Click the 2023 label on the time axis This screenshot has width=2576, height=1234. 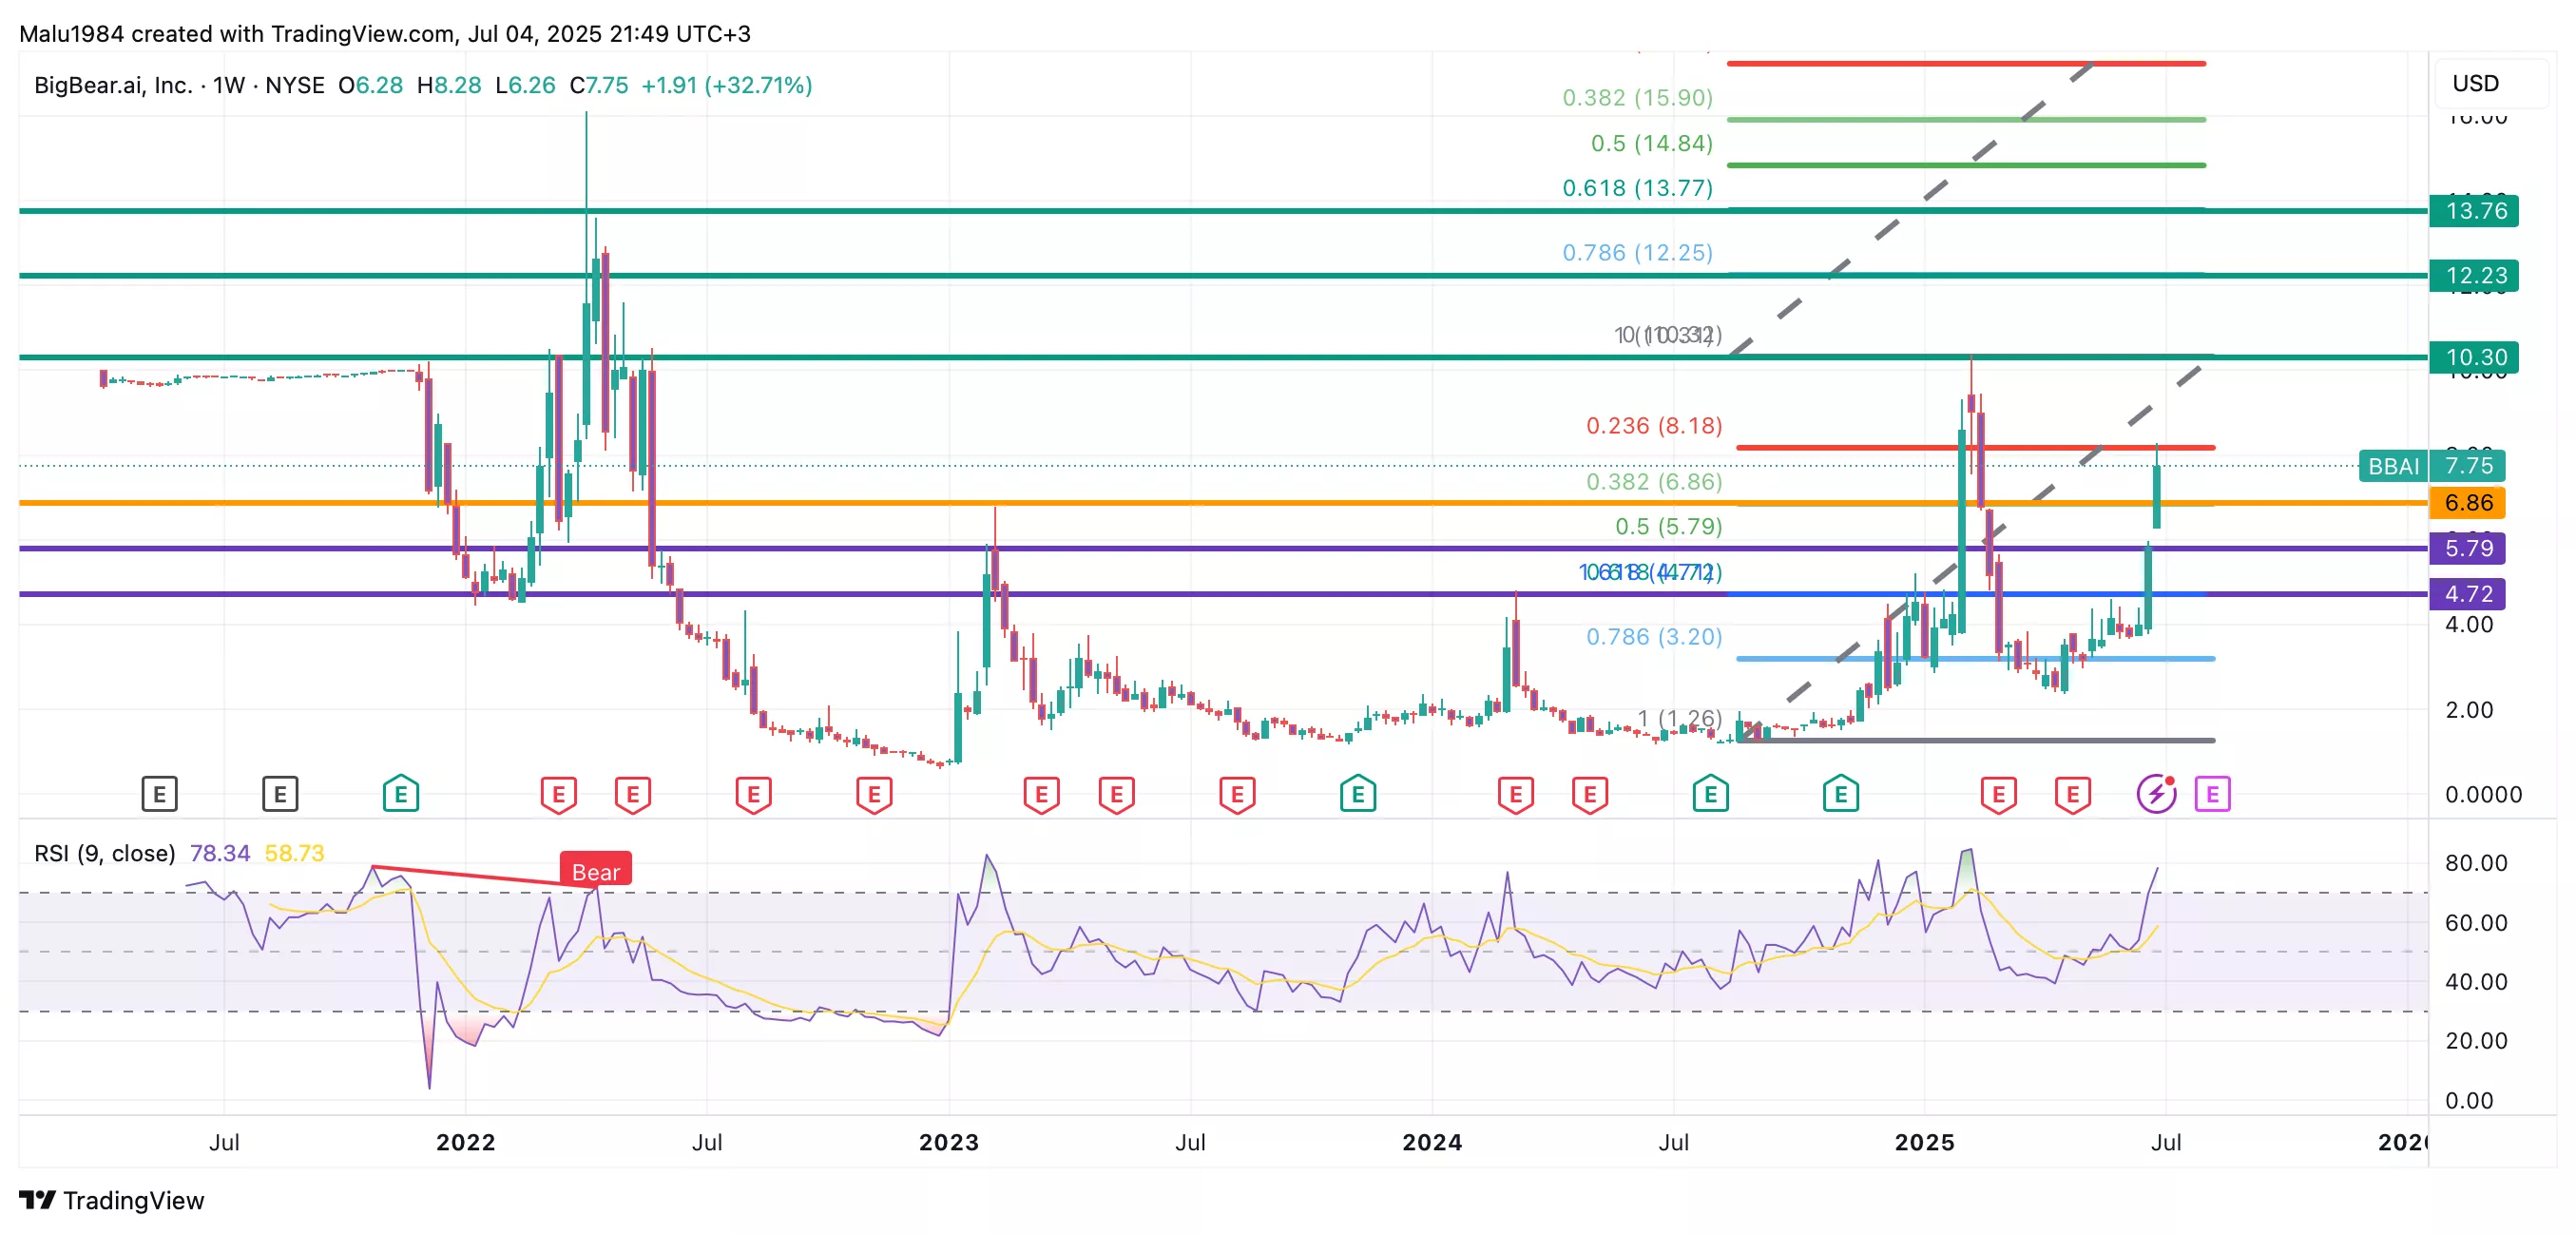tap(948, 1142)
